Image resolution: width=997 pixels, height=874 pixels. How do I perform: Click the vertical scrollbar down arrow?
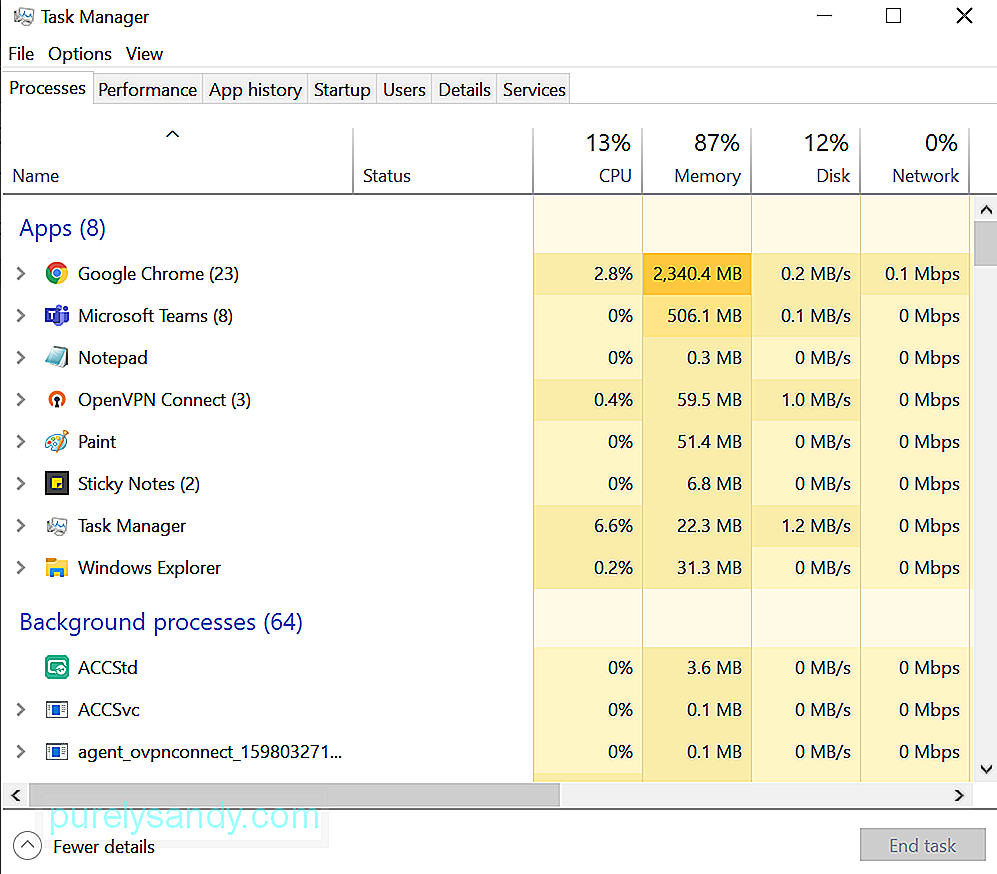pos(986,769)
